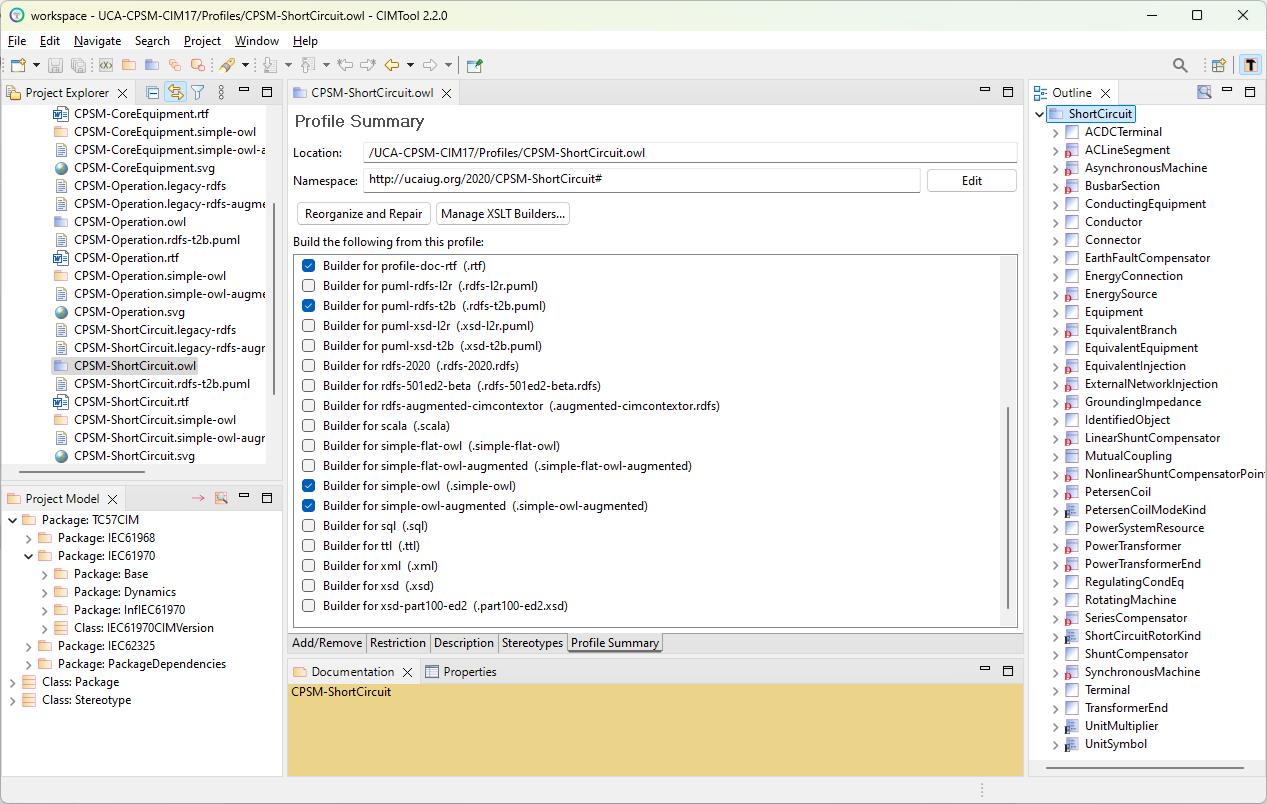The image size is (1267, 804).
Task: Click the Open Perspective icon
Action: tap(1218, 65)
